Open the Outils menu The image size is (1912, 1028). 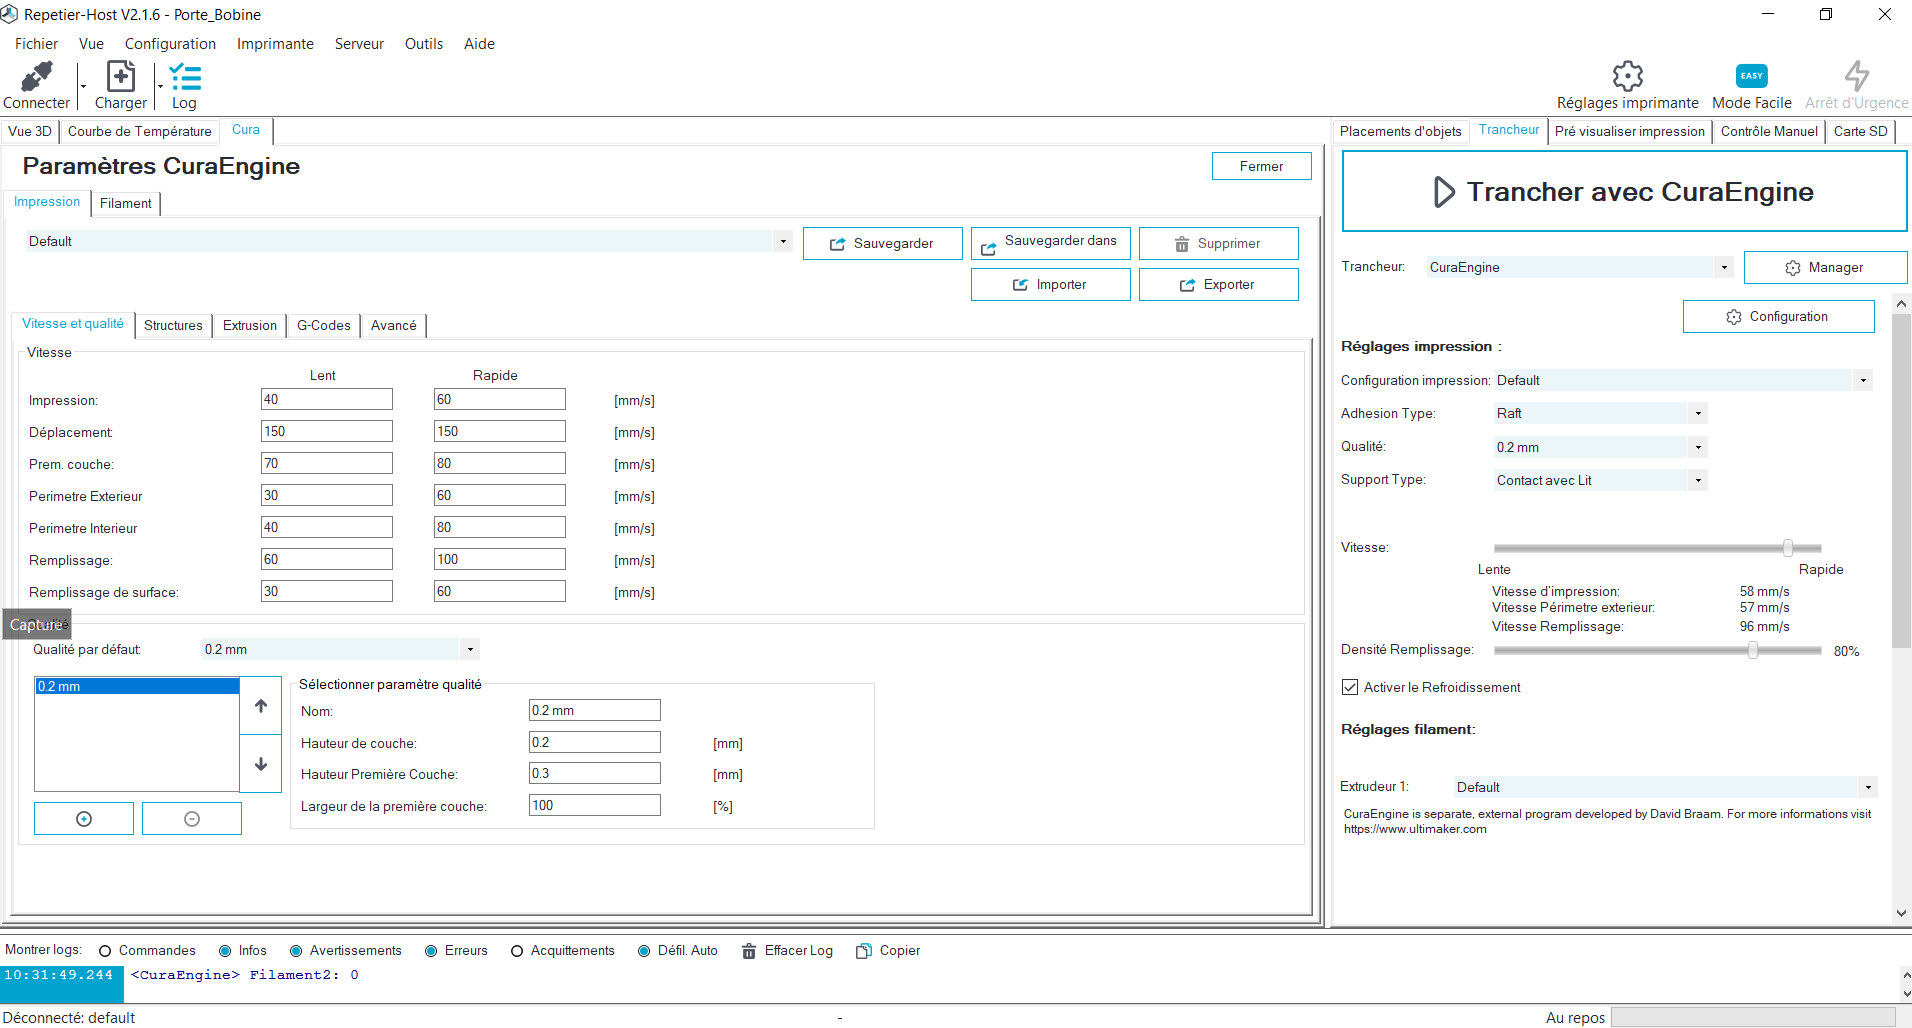coord(424,44)
